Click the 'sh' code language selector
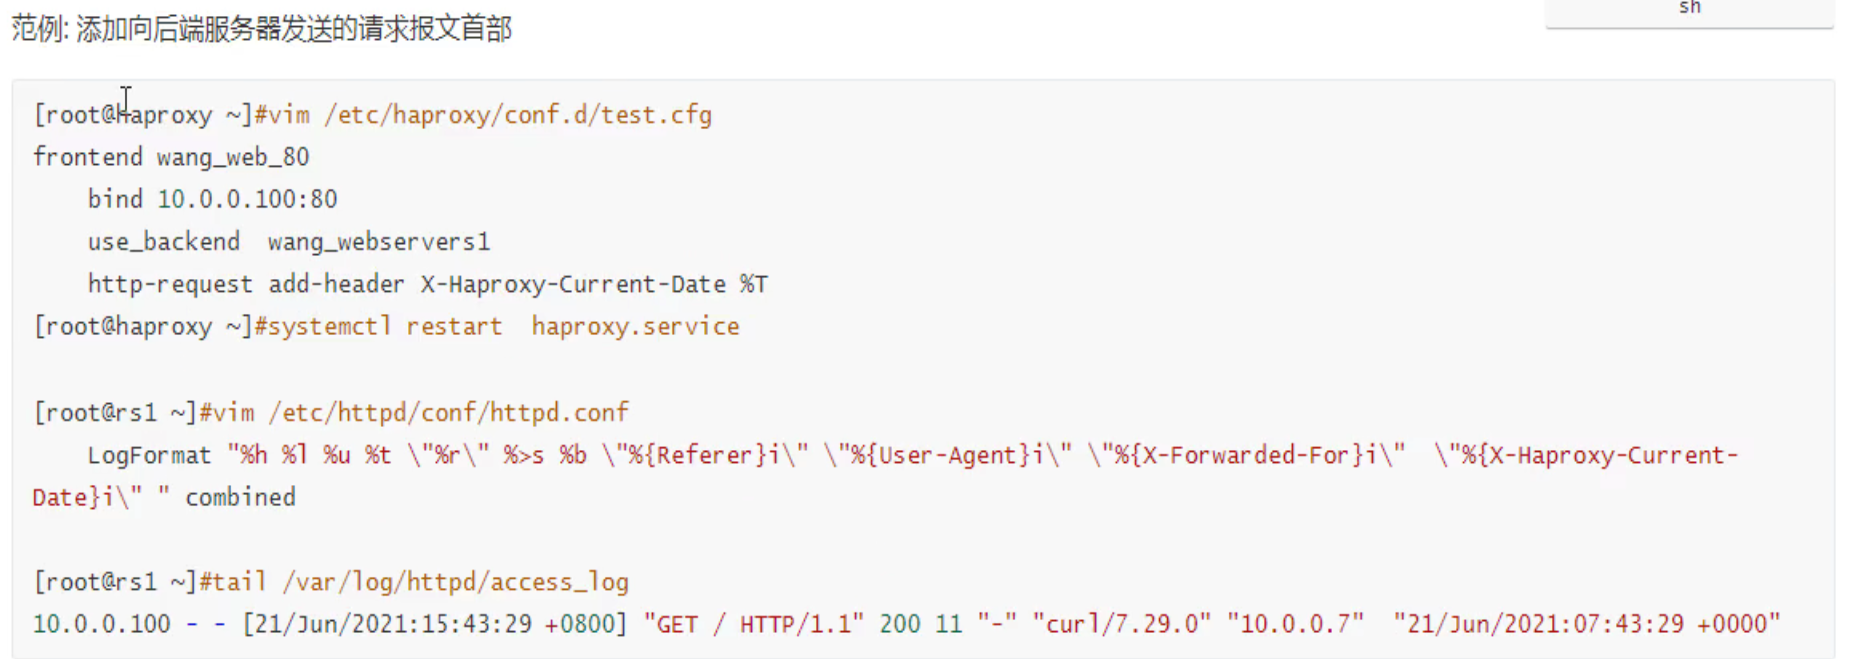The width and height of the screenshot is (1849, 659). (x=1689, y=10)
